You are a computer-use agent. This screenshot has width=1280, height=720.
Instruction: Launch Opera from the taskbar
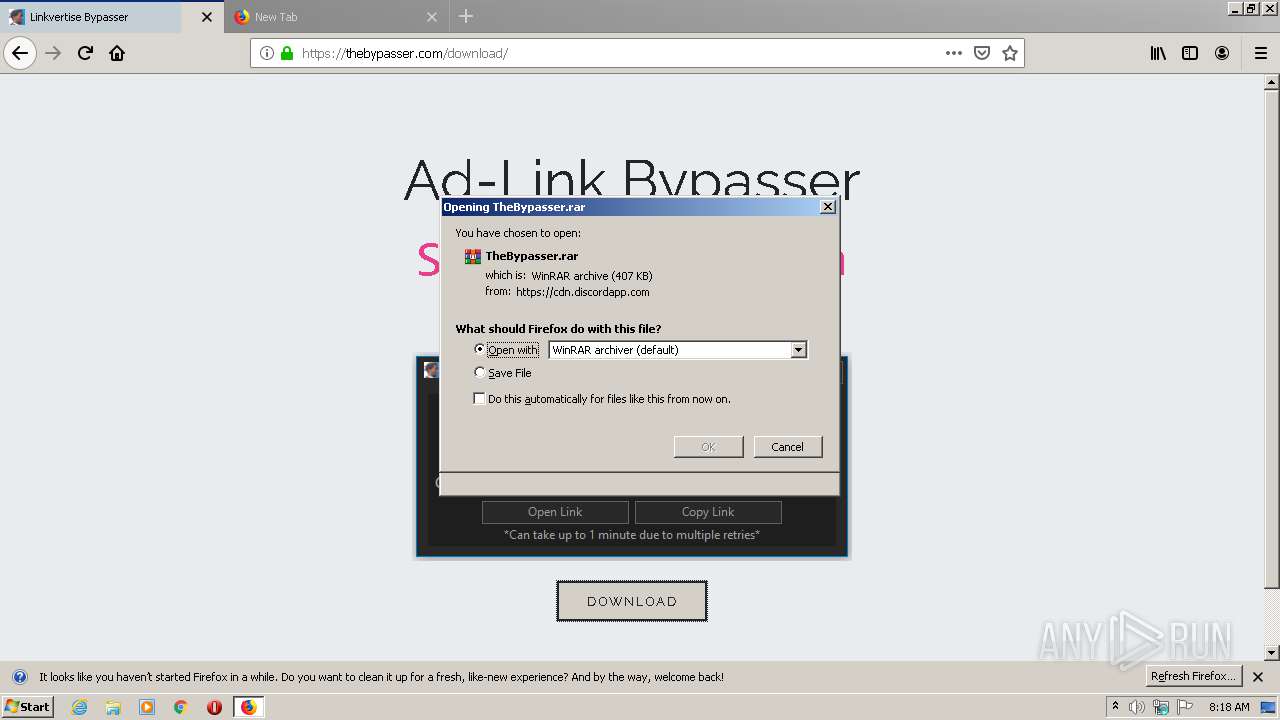click(x=214, y=707)
